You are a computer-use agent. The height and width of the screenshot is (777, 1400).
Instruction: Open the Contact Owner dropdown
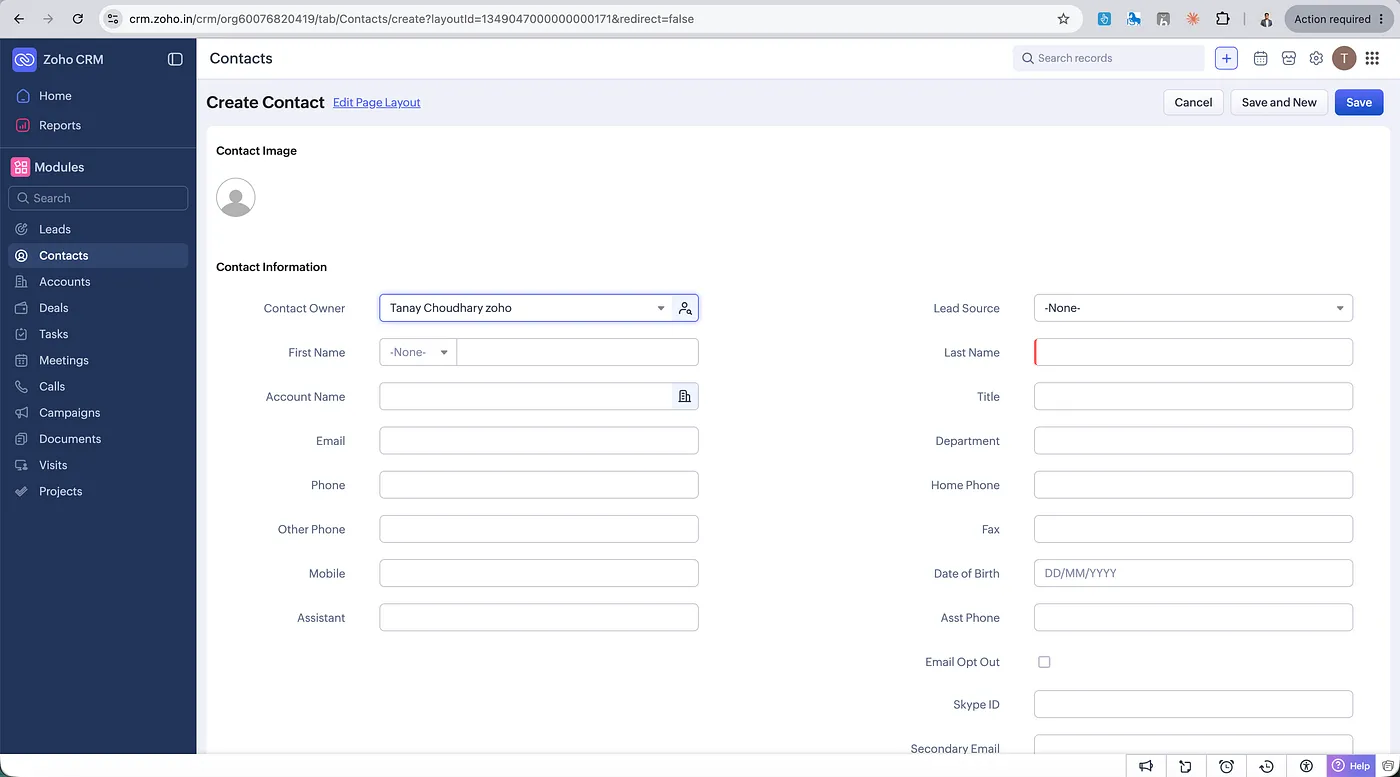525,308
